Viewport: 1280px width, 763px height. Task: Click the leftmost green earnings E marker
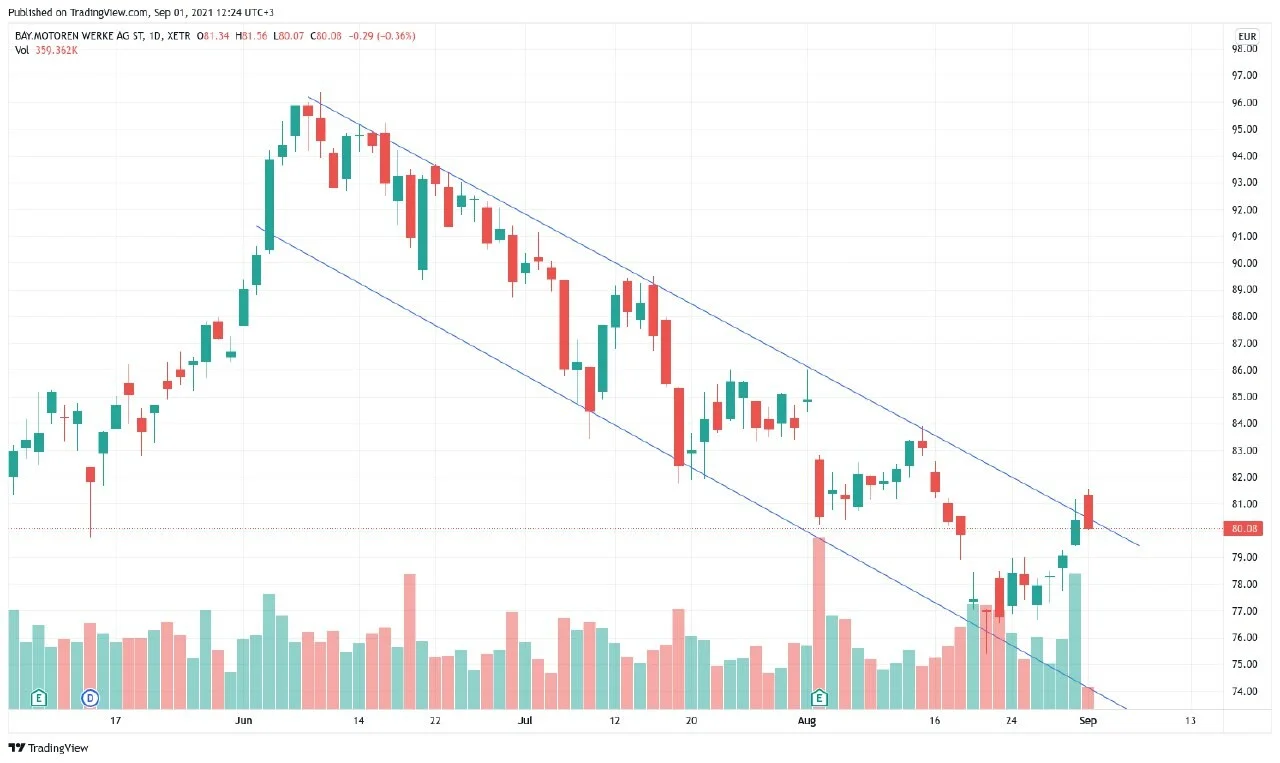coord(39,697)
